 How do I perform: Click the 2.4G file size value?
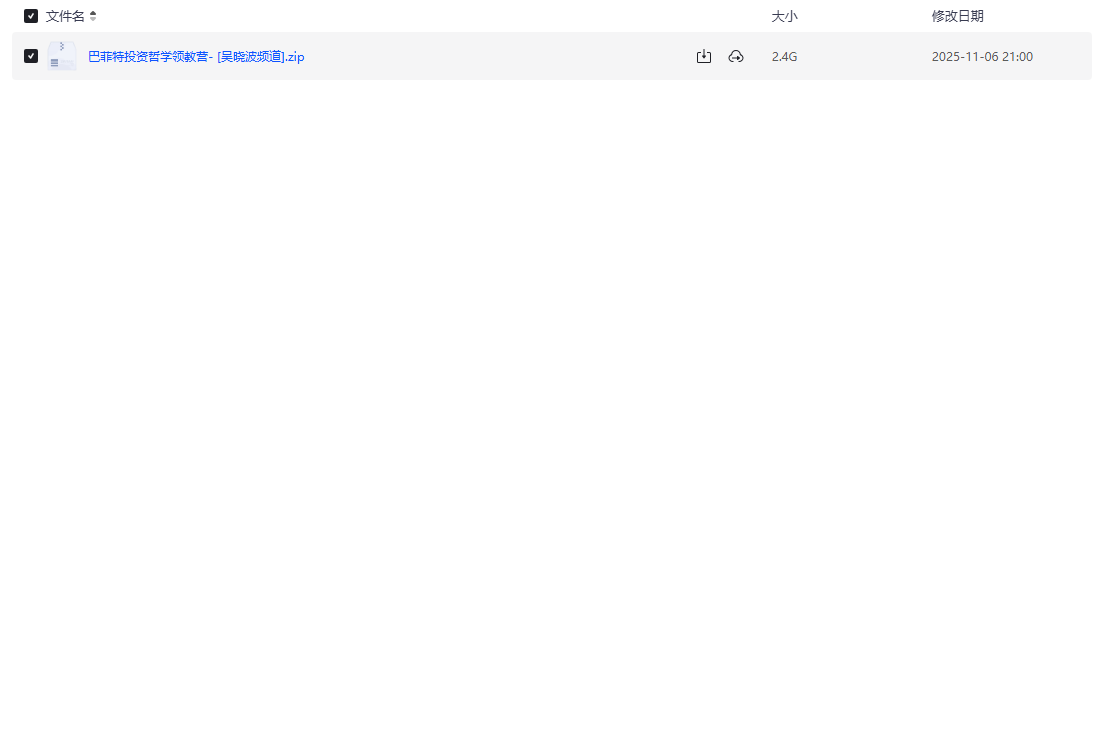coord(784,57)
